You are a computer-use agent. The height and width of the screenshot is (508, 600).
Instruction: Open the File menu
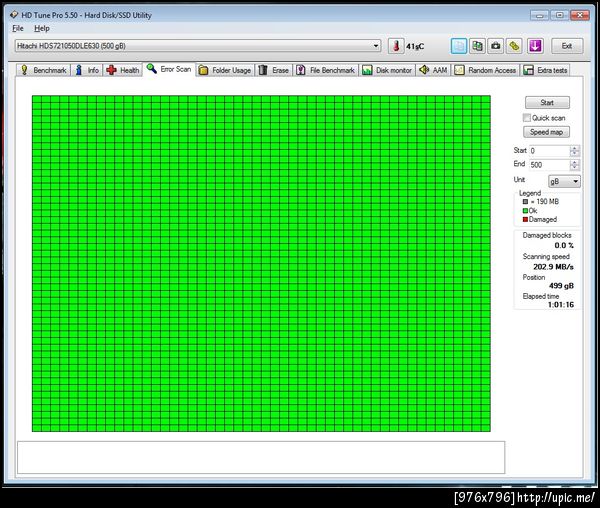coord(18,28)
